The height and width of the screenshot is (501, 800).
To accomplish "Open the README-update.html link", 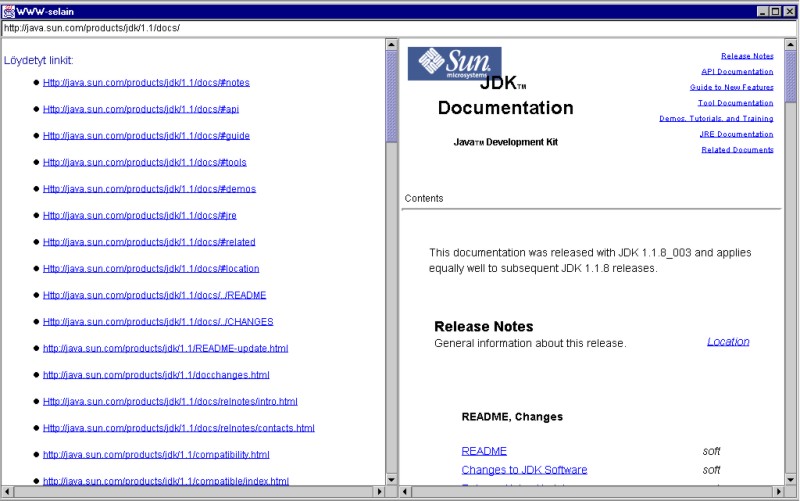I will pyautogui.click(x=165, y=348).
